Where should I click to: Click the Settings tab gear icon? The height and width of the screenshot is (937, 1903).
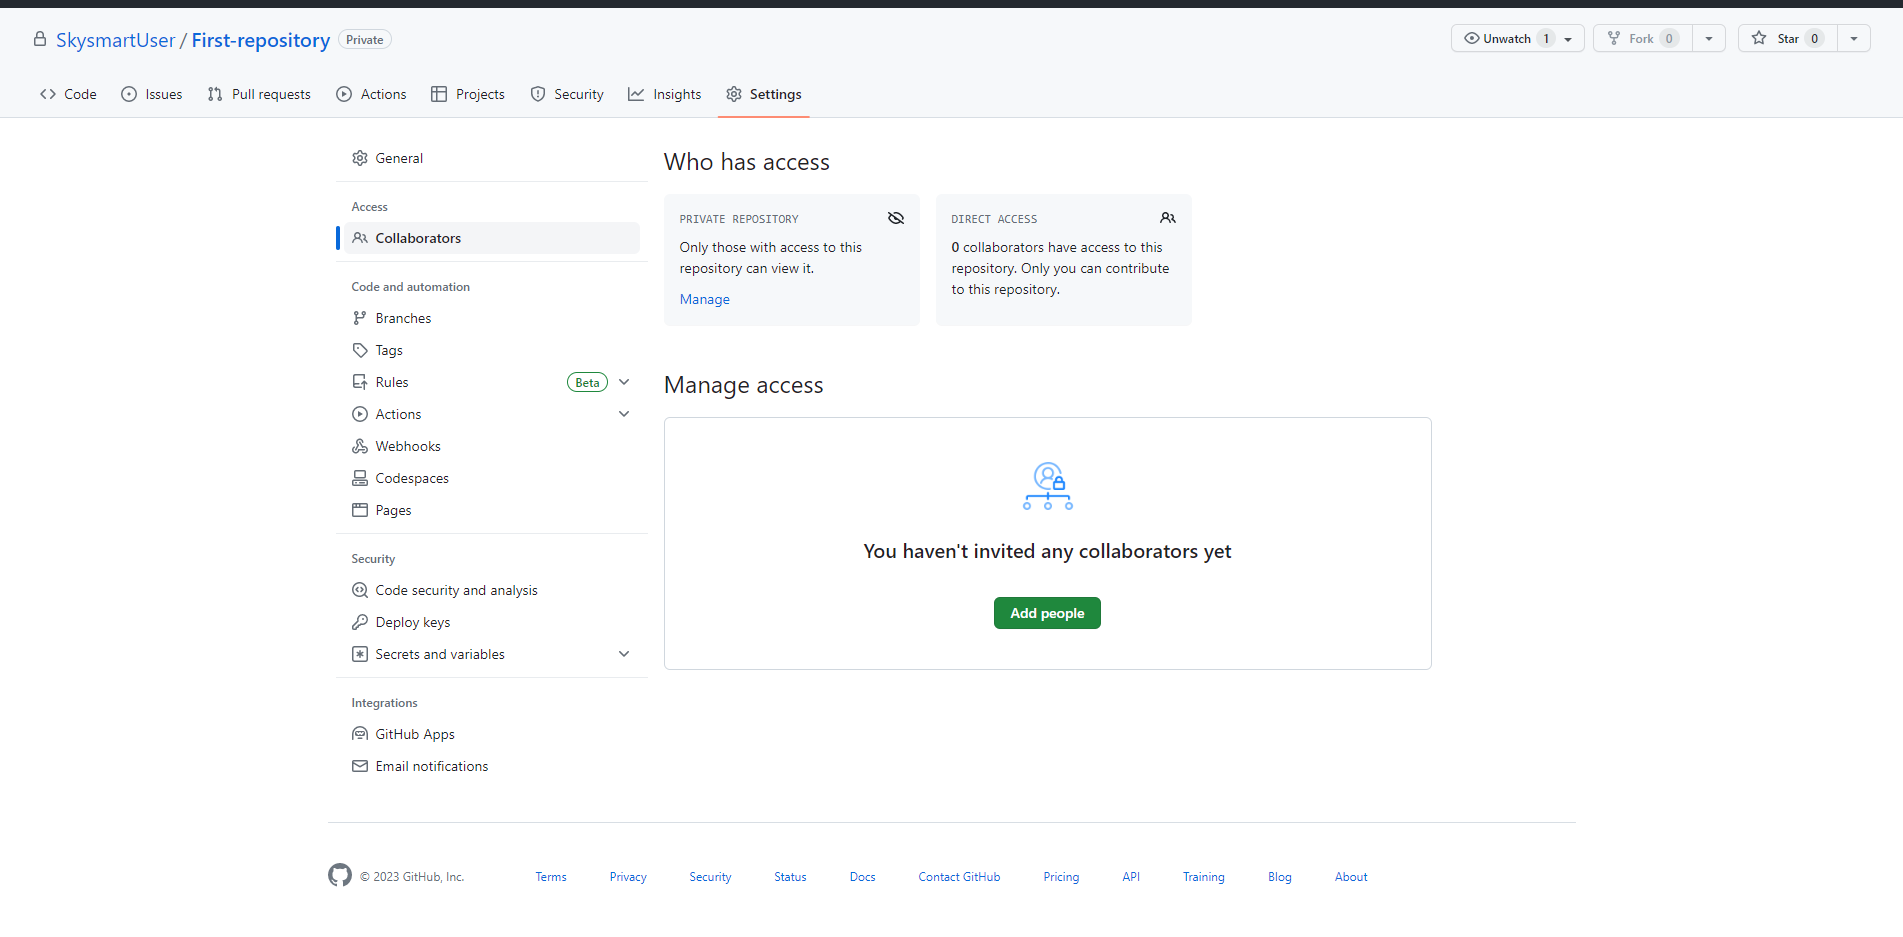734,94
